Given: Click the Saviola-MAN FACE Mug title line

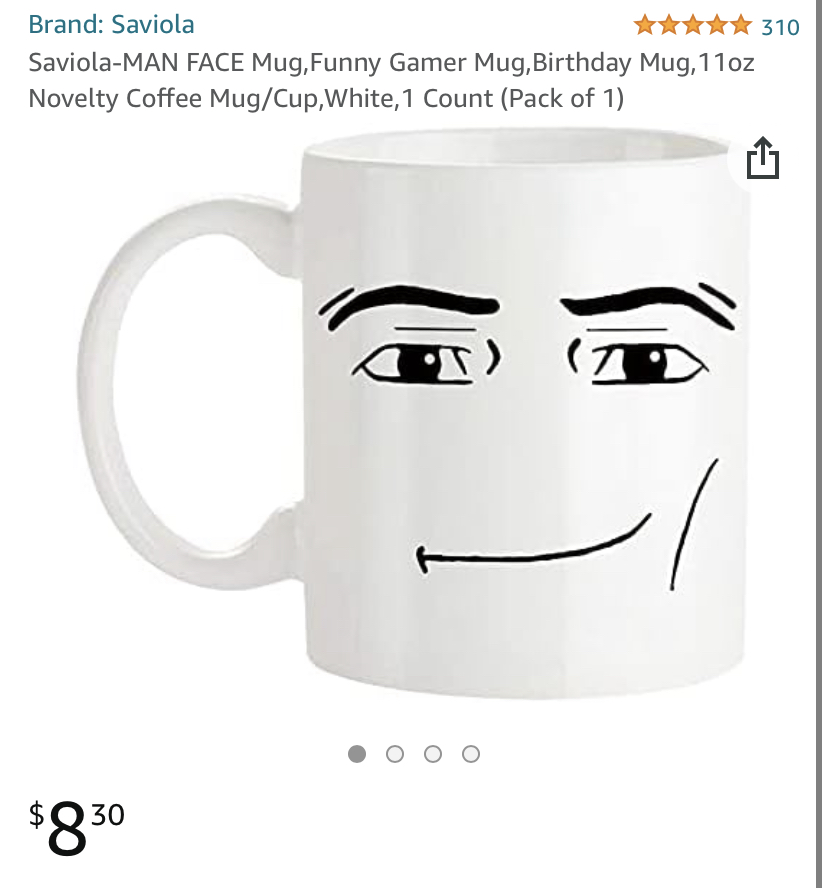Looking at the screenshot, I should [391, 62].
